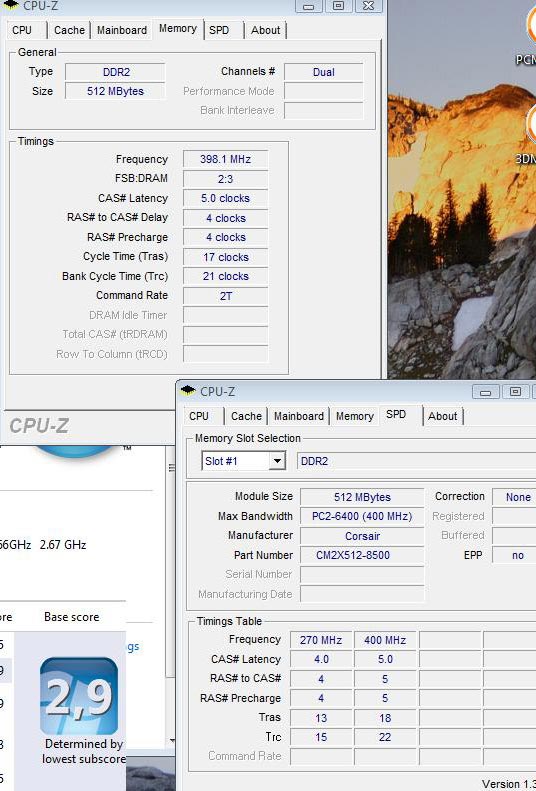Click the CPU-Z title icon of lower window

pyautogui.click(x=188, y=391)
